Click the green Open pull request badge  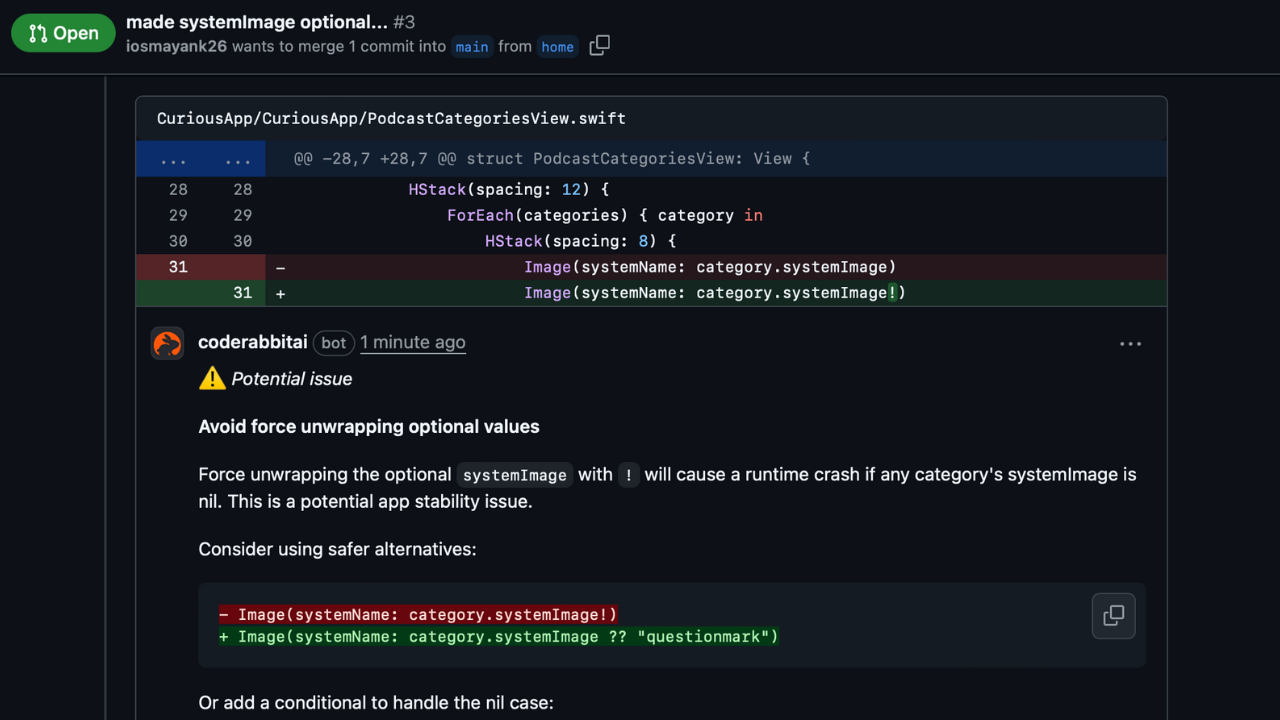pos(63,33)
